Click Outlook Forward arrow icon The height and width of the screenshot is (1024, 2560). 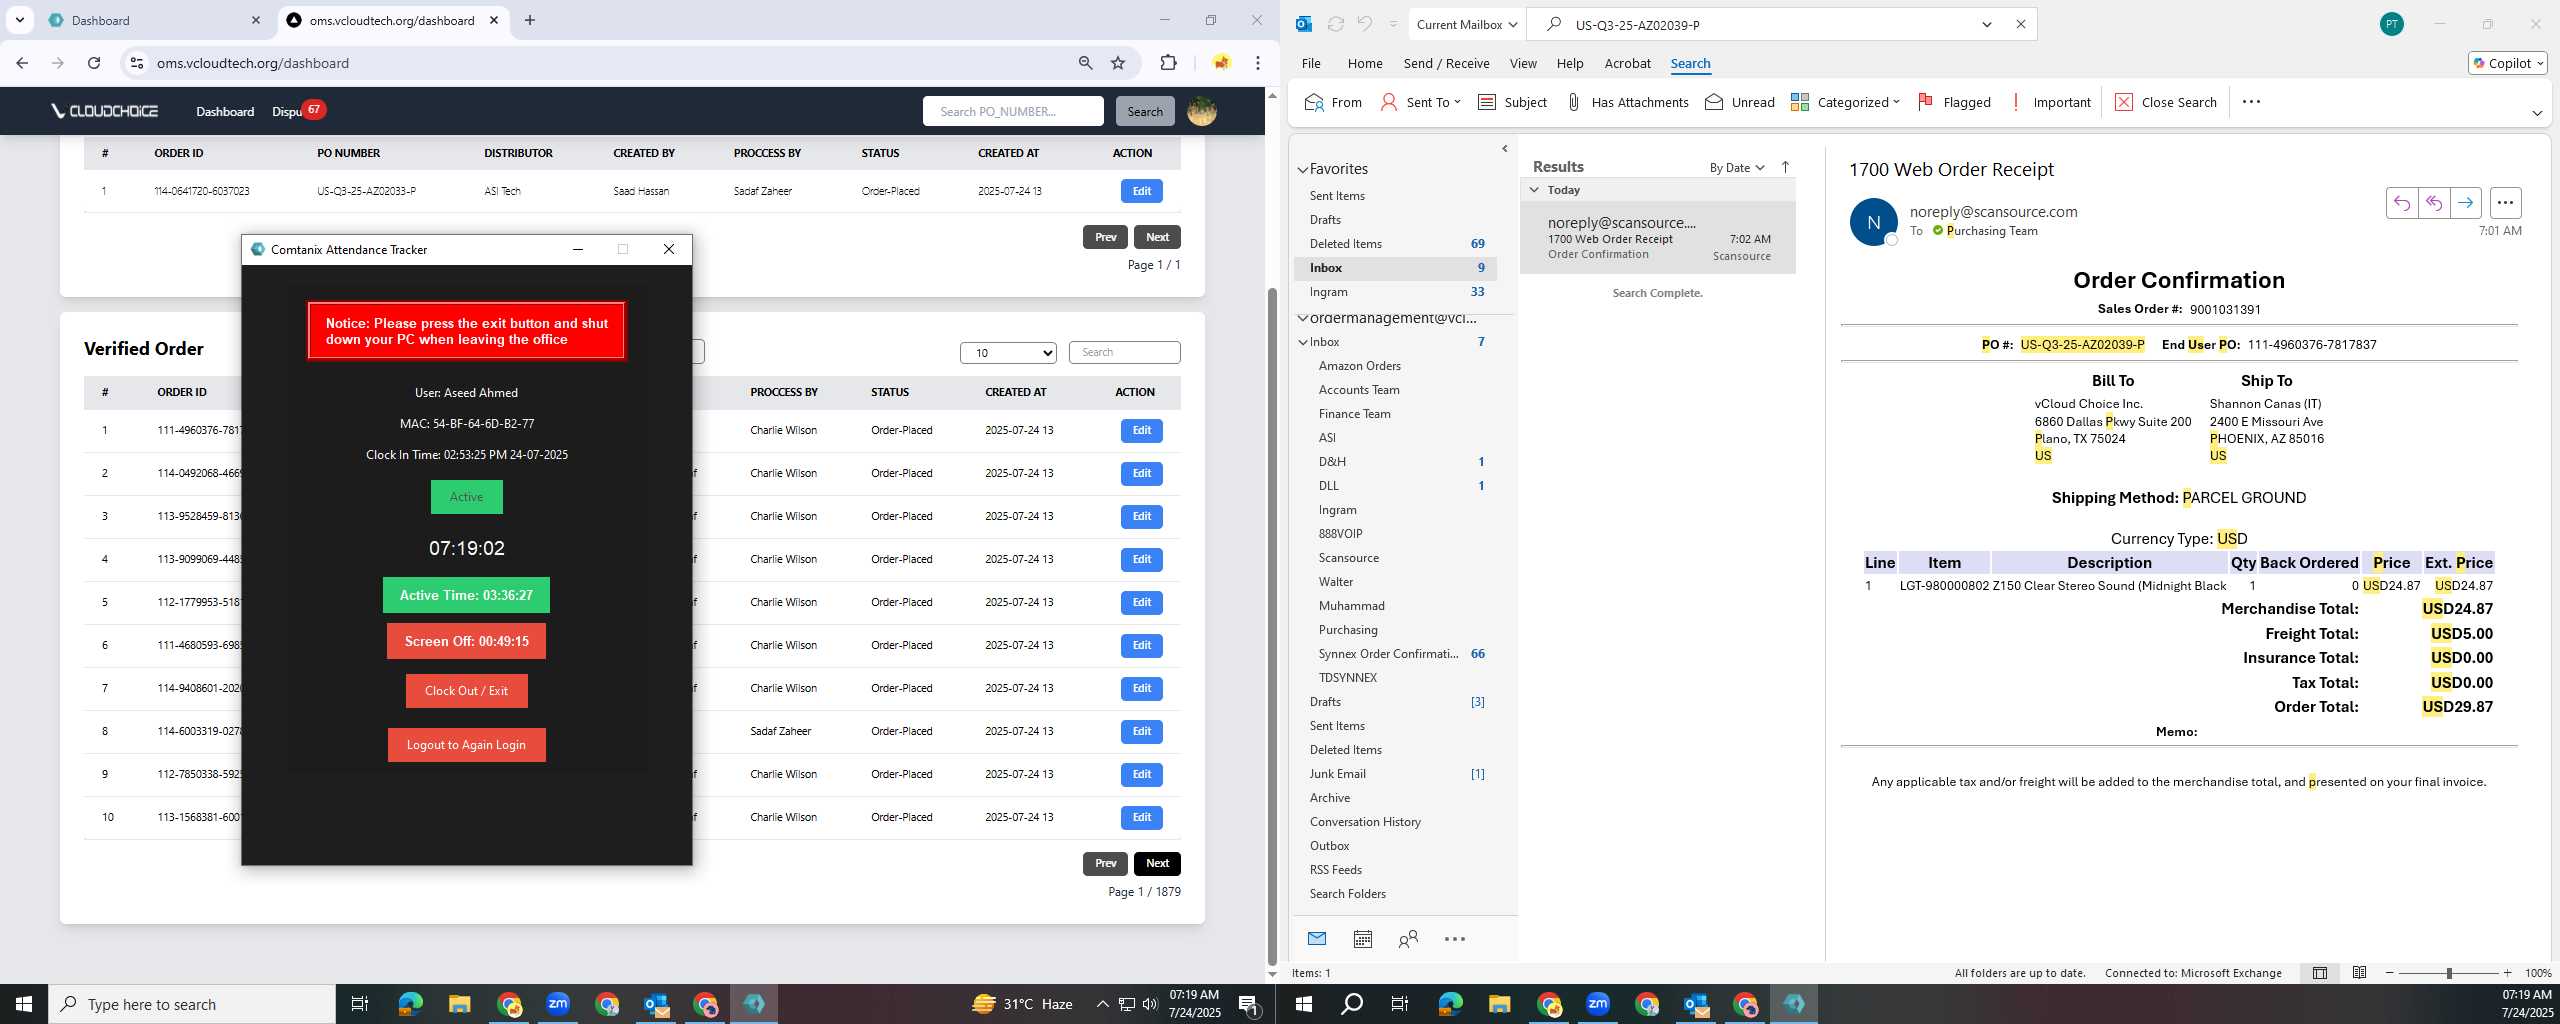(2465, 203)
